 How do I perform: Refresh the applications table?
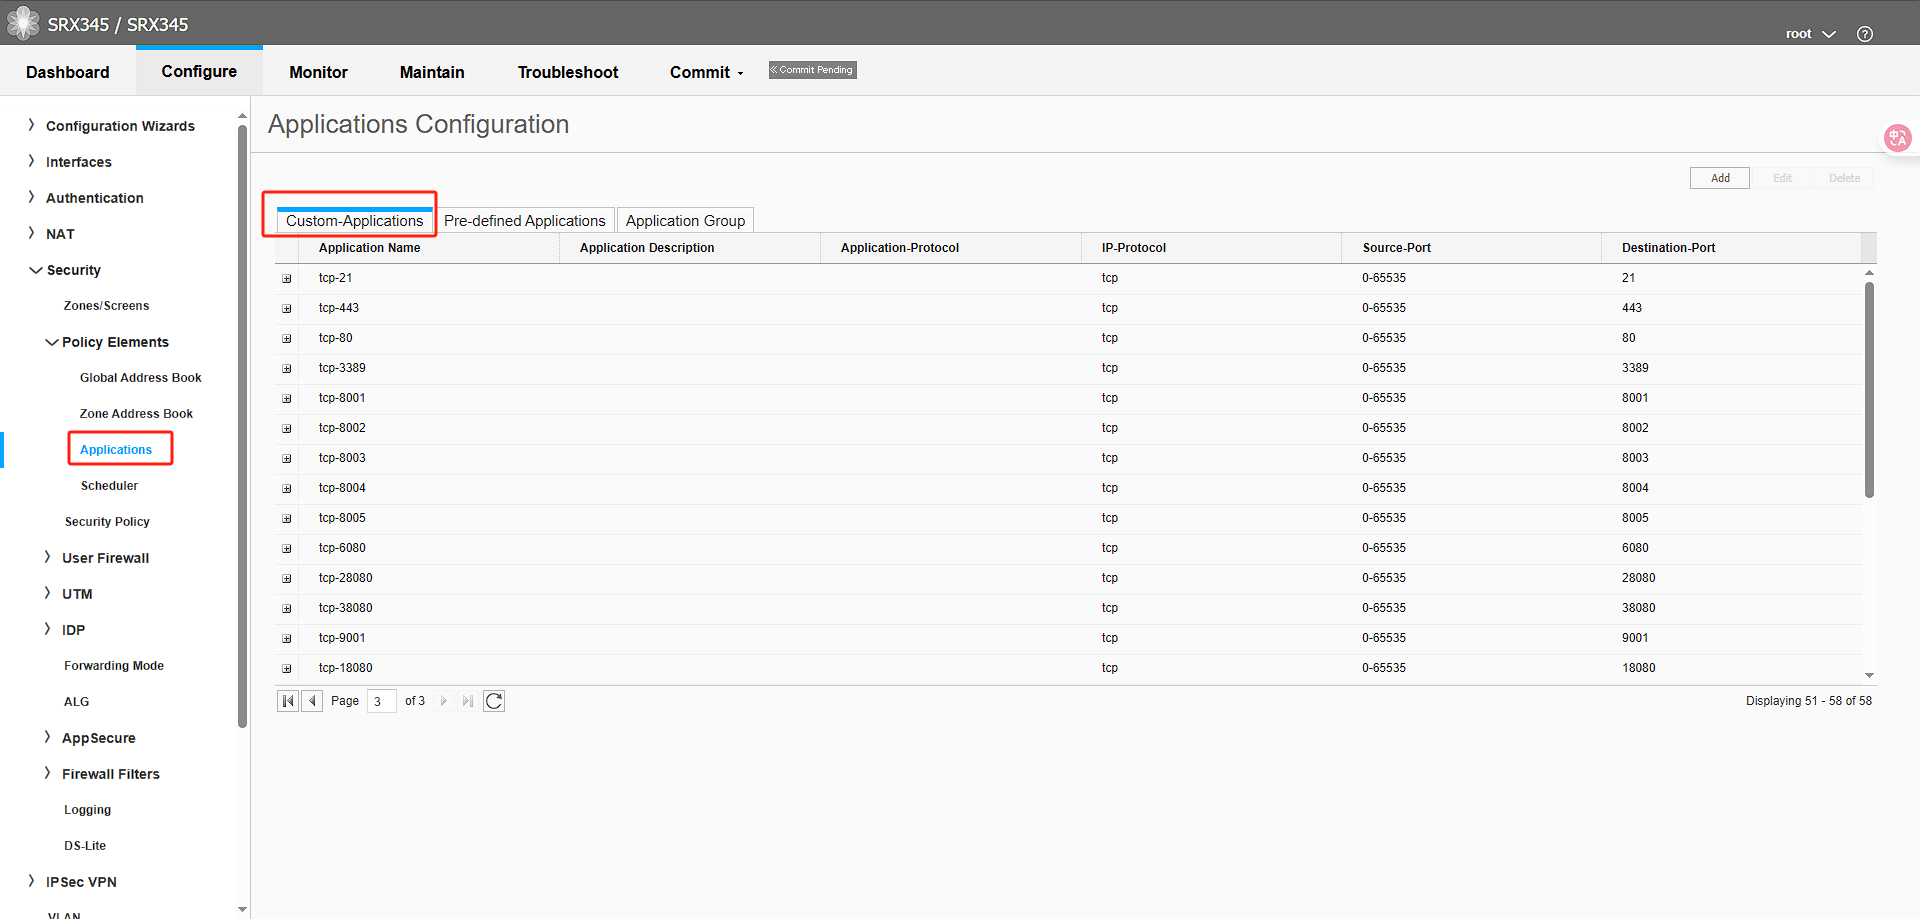click(x=493, y=700)
